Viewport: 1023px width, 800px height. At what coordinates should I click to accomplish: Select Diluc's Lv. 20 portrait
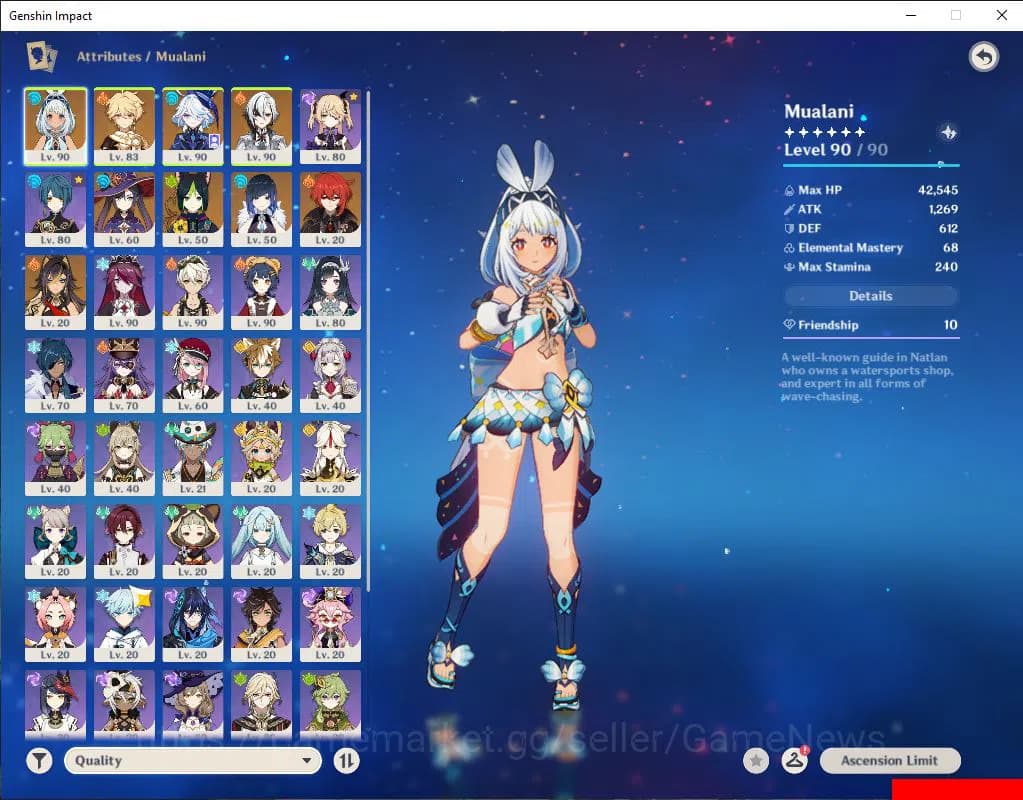[x=330, y=209]
